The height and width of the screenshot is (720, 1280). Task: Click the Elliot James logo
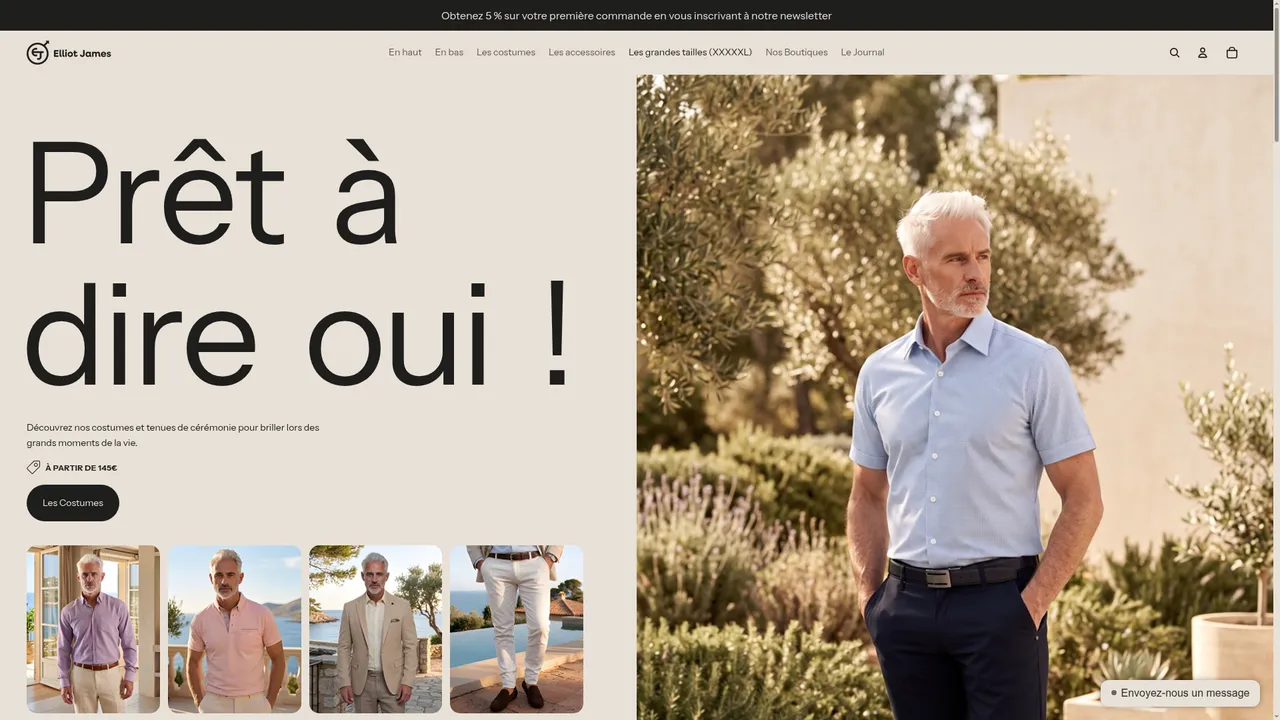click(x=69, y=53)
